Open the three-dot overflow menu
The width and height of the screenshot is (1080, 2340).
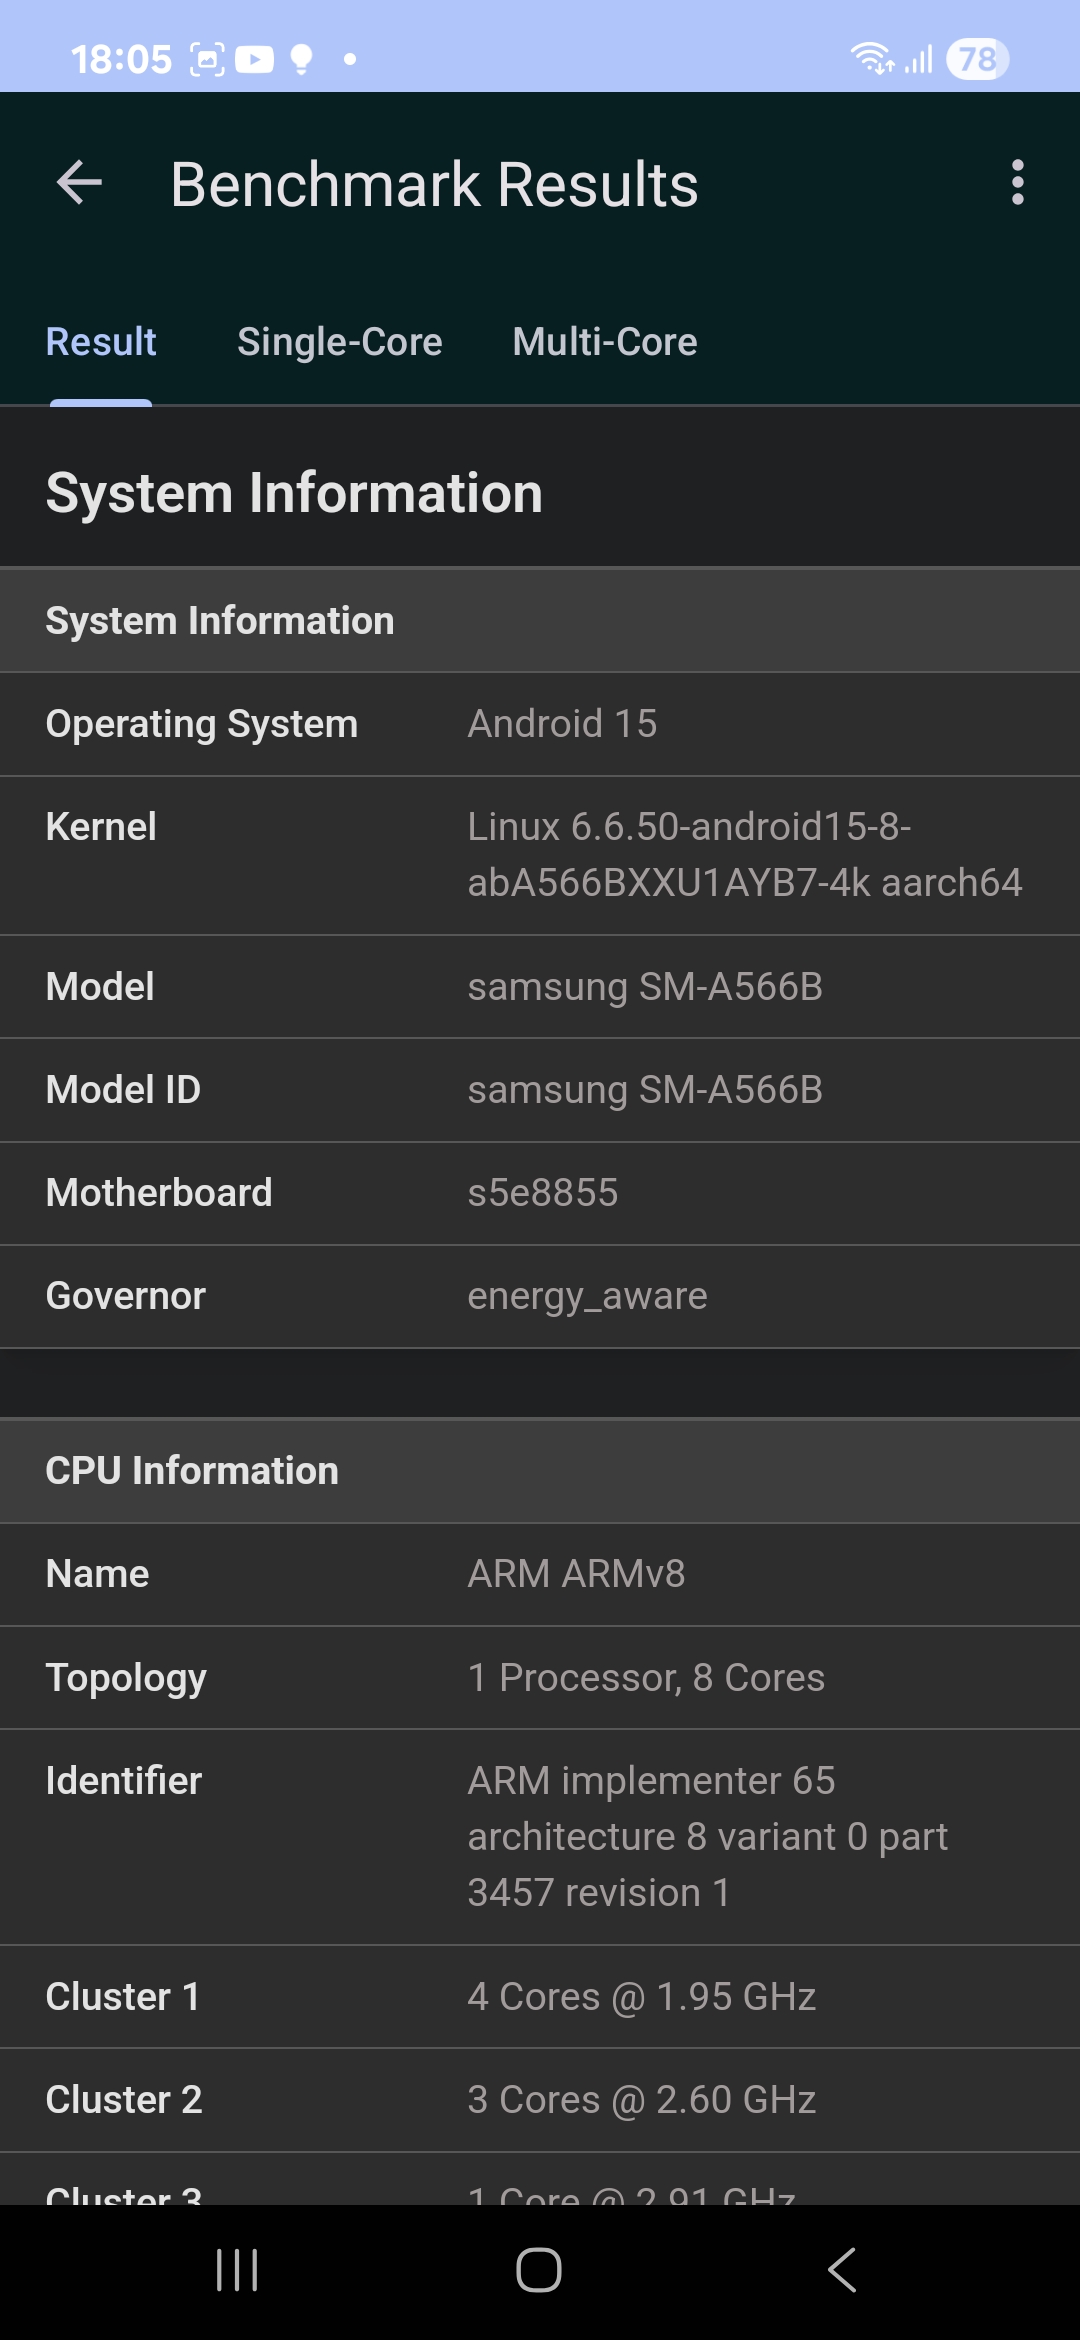point(1018,183)
